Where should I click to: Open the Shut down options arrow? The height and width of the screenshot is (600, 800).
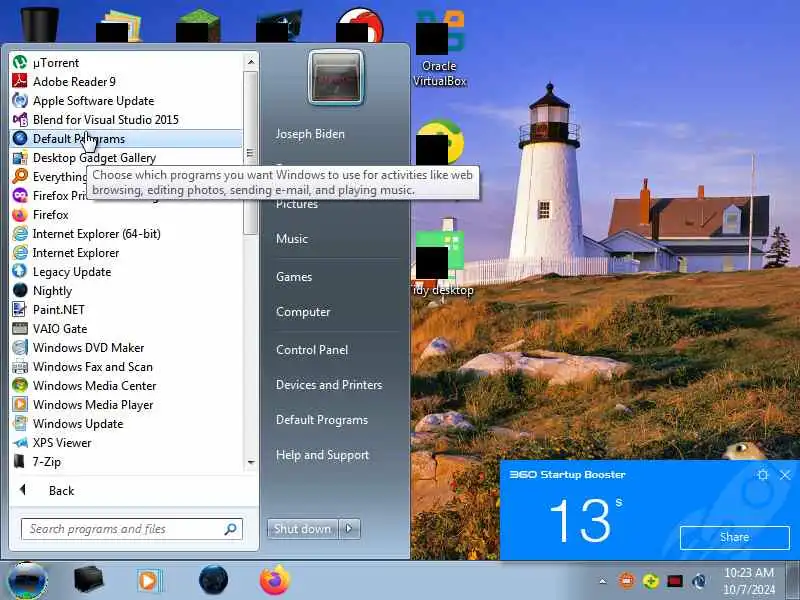(349, 529)
